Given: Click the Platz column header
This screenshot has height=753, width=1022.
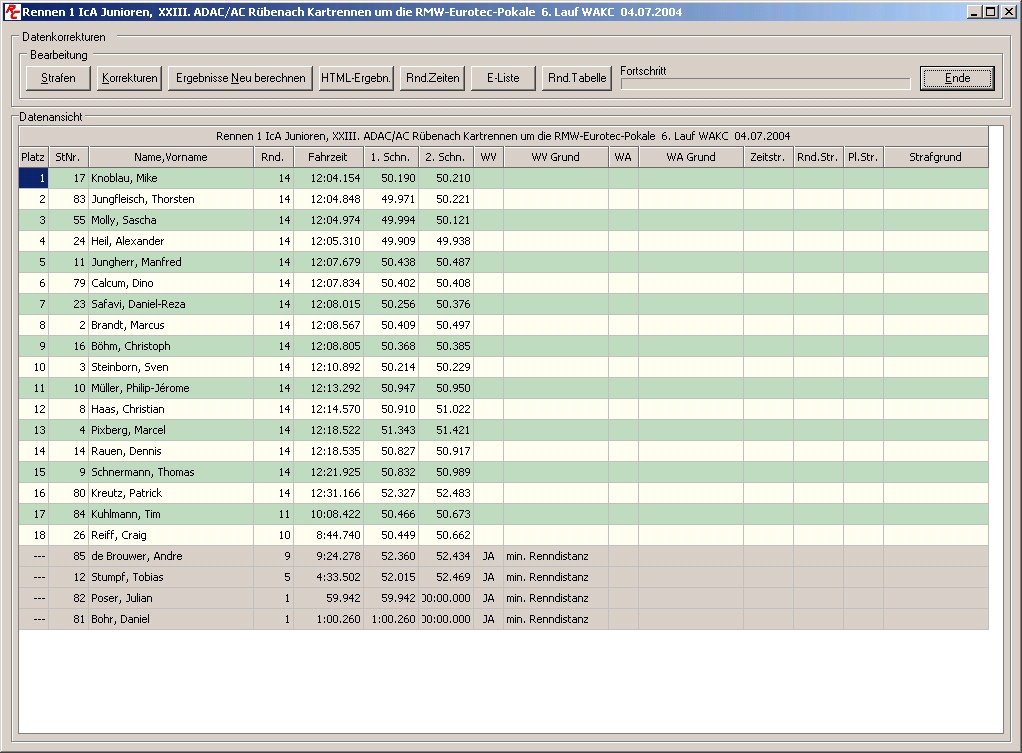Looking at the screenshot, I should [33, 157].
